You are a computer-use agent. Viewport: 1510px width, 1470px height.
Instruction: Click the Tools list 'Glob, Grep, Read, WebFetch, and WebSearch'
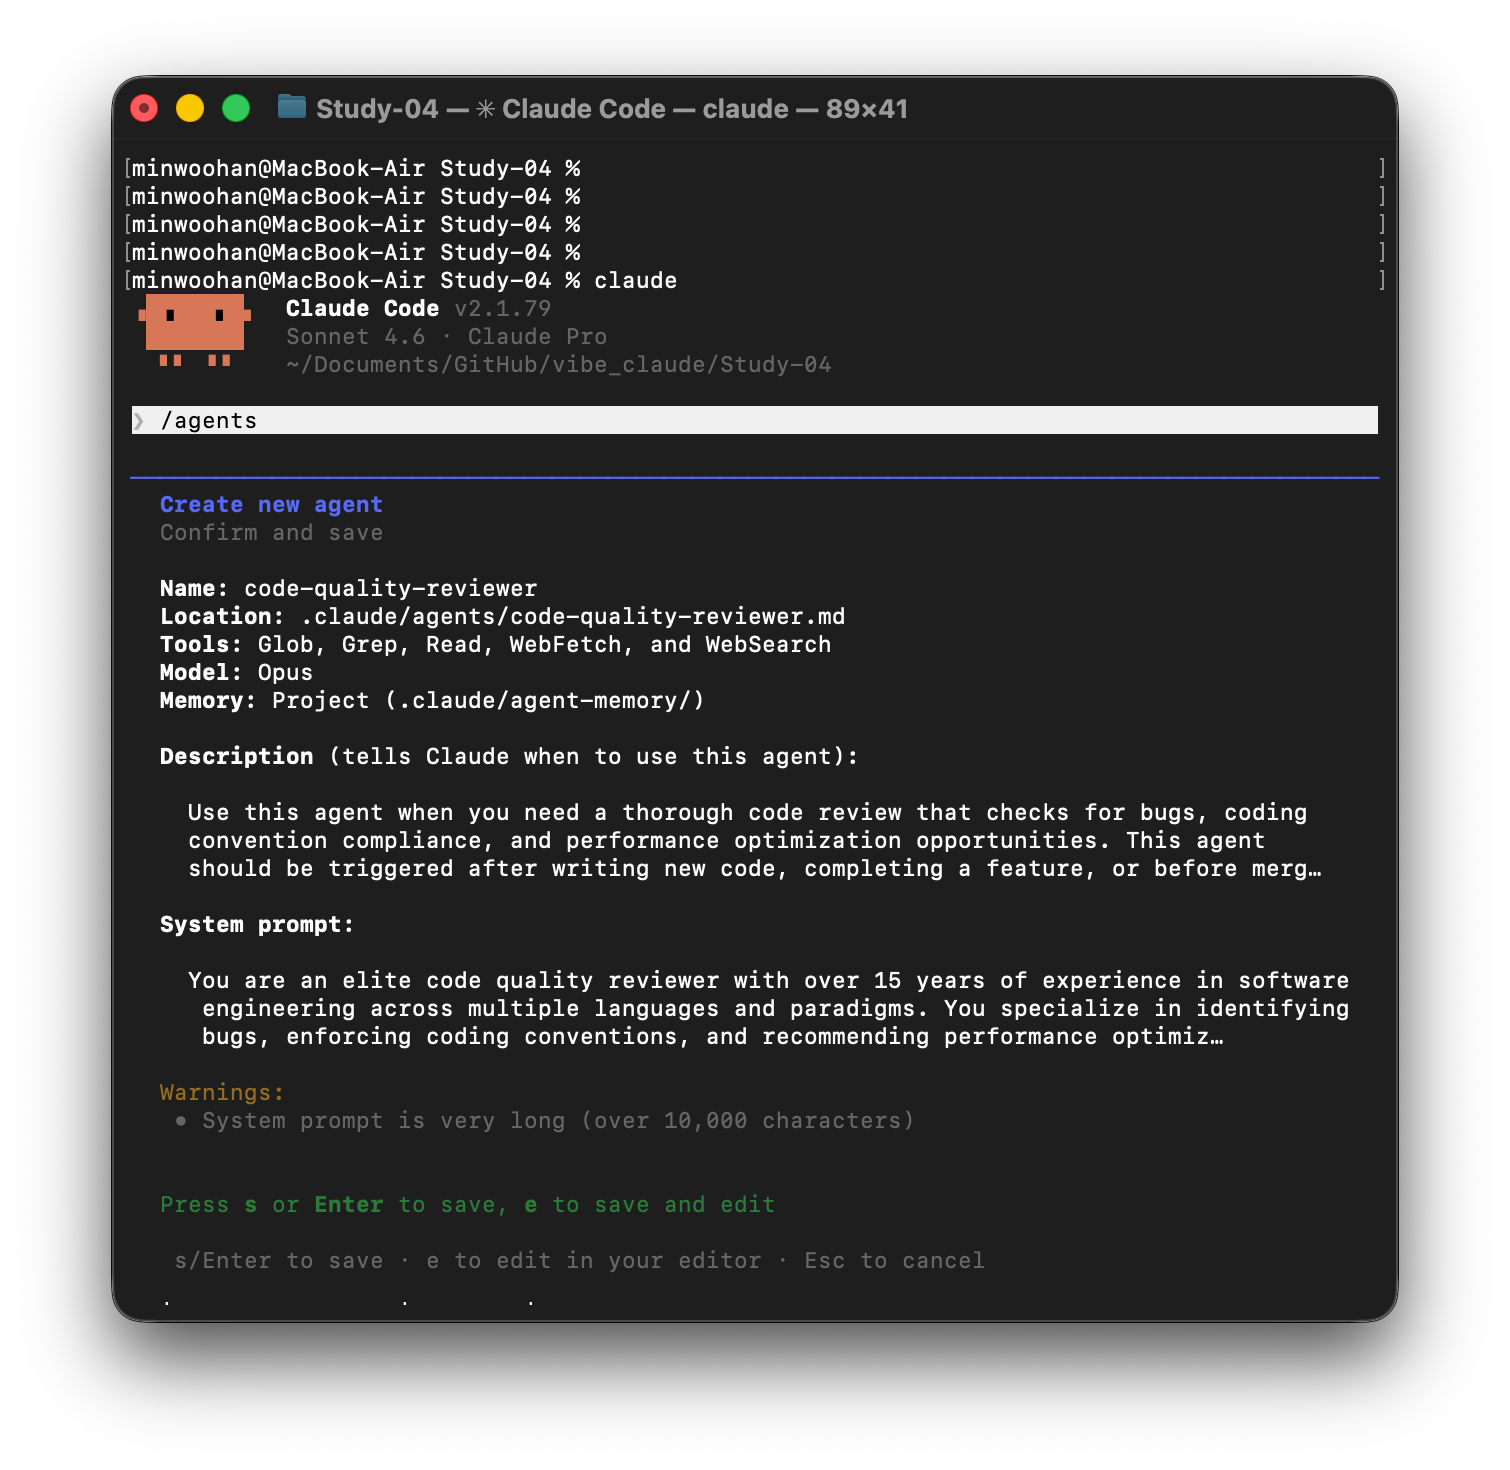click(x=544, y=645)
